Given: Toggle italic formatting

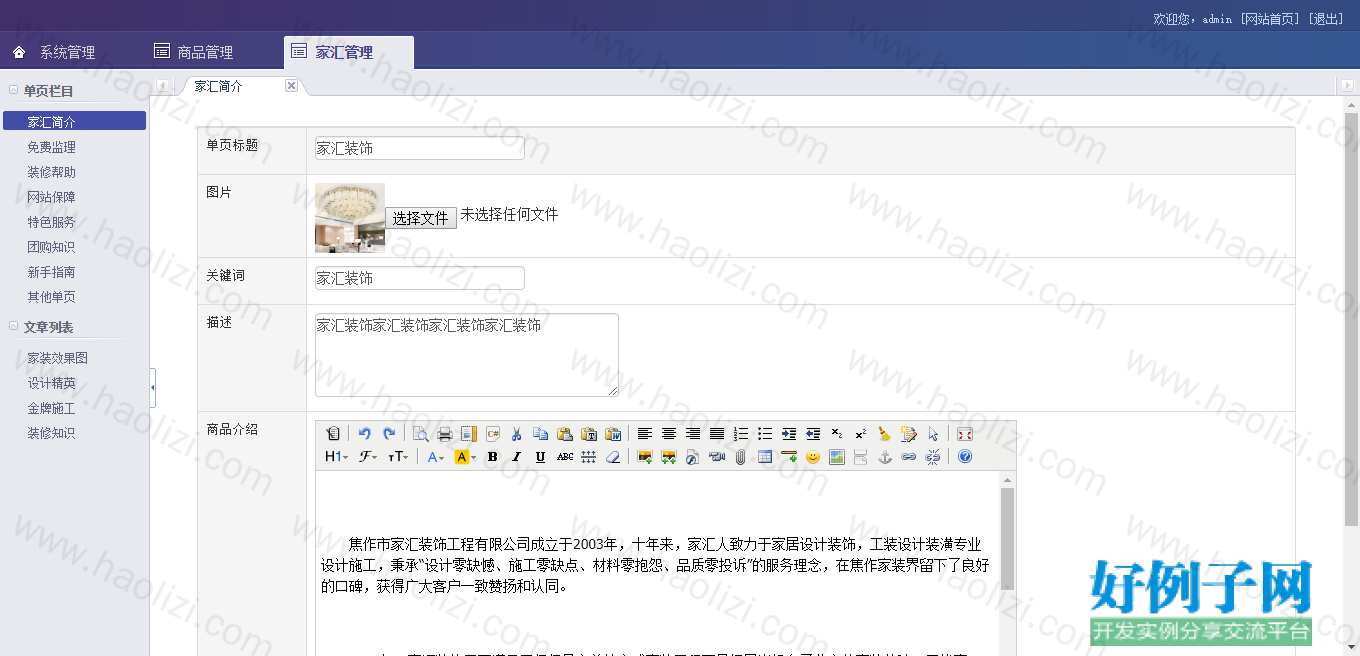Looking at the screenshot, I should point(516,457).
